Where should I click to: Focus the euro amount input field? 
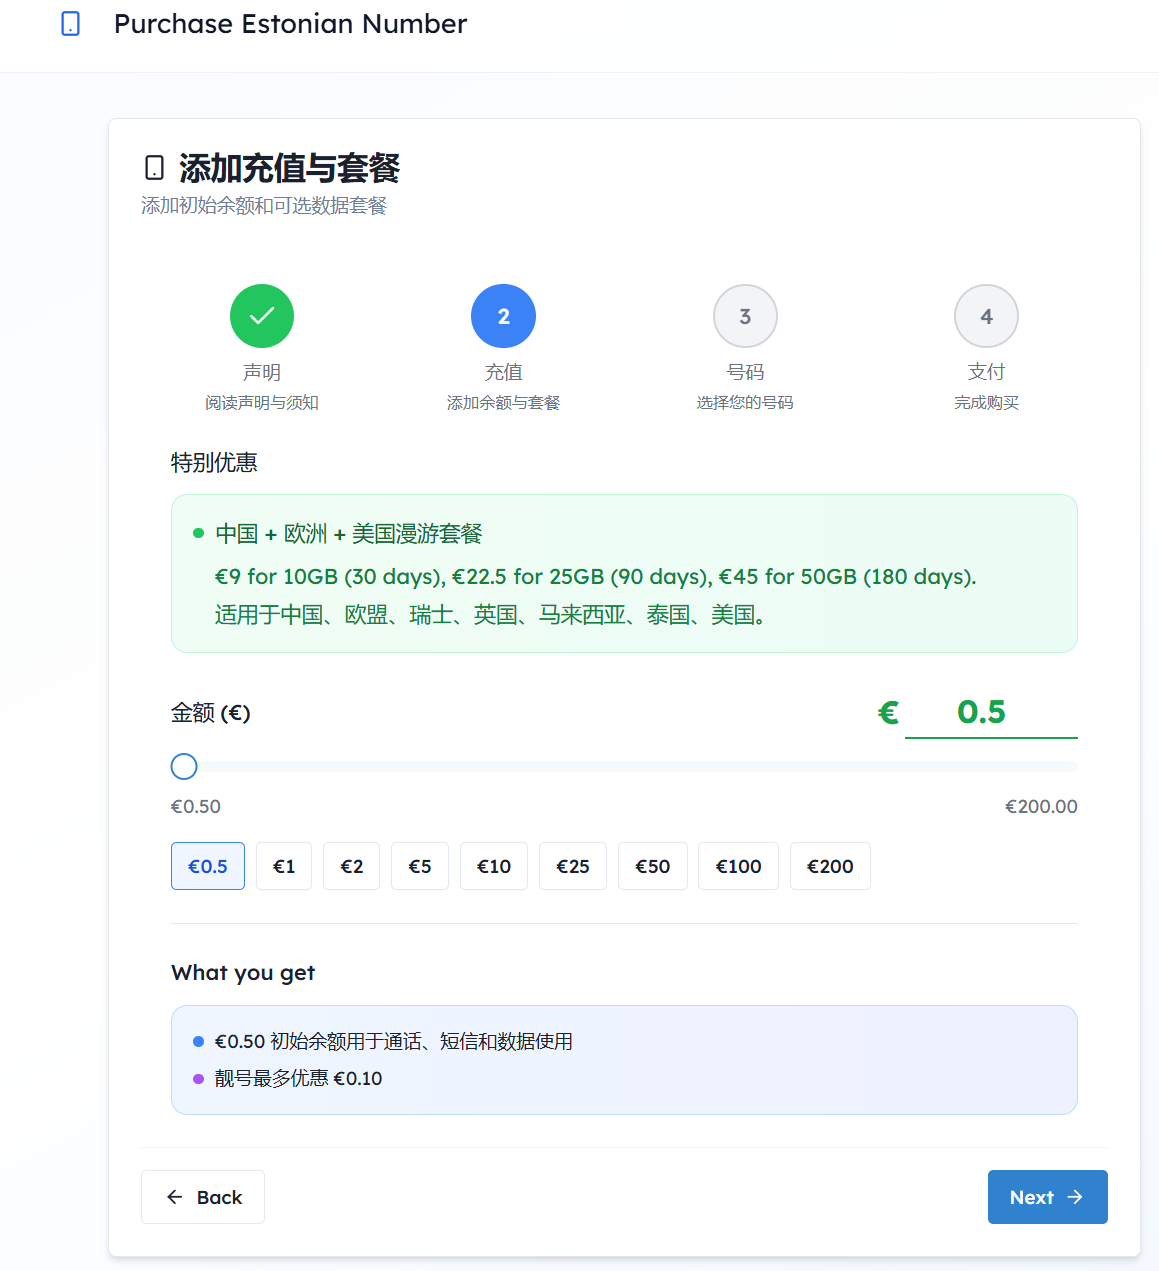pyautogui.click(x=991, y=712)
